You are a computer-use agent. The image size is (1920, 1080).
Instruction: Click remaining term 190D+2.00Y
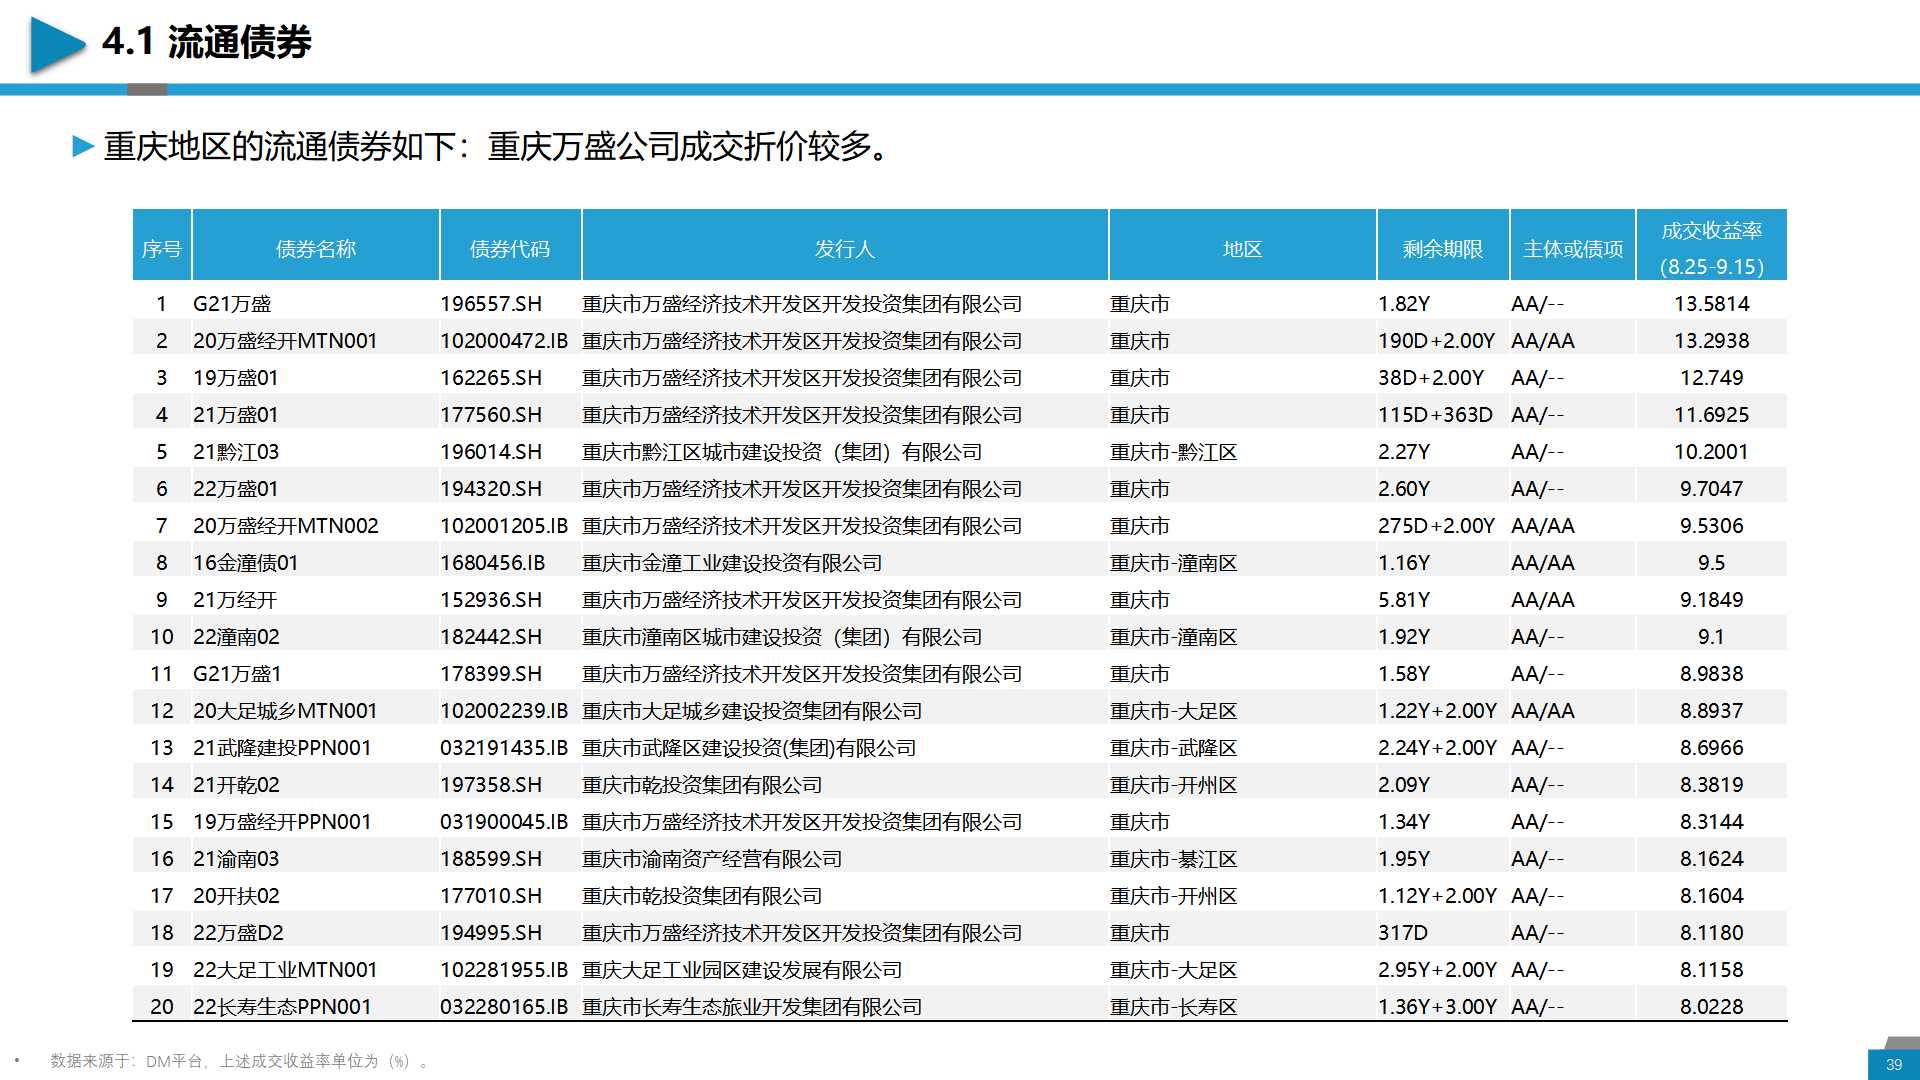[1436, 341]
